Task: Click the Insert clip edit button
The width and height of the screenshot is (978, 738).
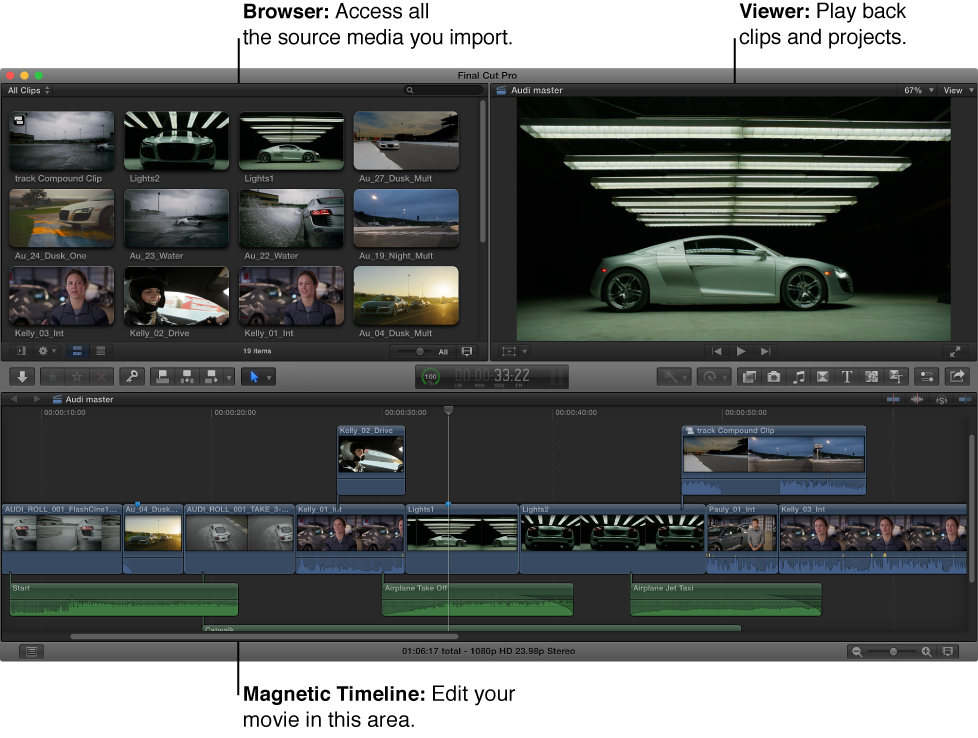Action: click(x=186, y=377)
